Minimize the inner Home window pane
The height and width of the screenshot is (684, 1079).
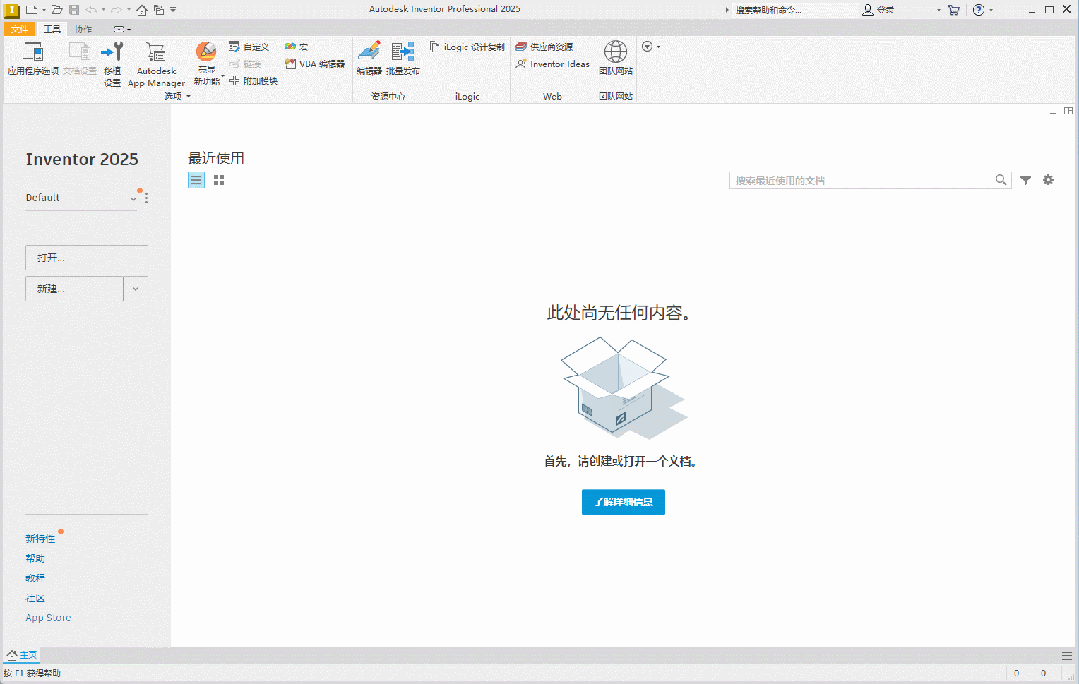(x=1053, y=111)
